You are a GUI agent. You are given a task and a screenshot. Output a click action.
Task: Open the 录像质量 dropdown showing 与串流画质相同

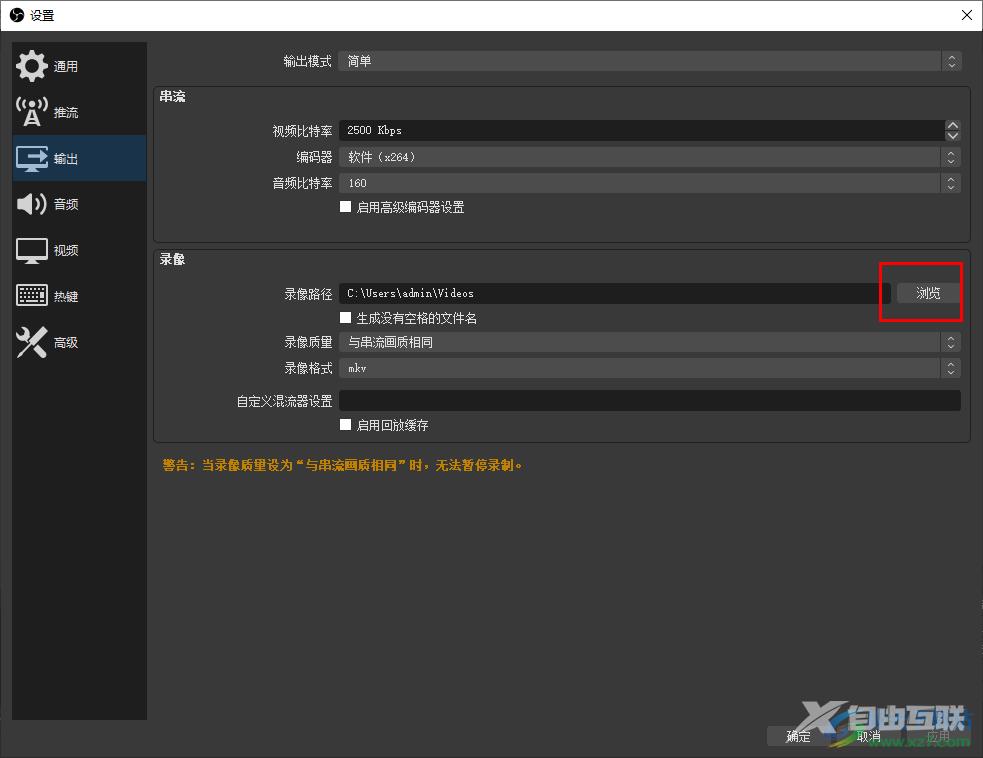point(649,342)
